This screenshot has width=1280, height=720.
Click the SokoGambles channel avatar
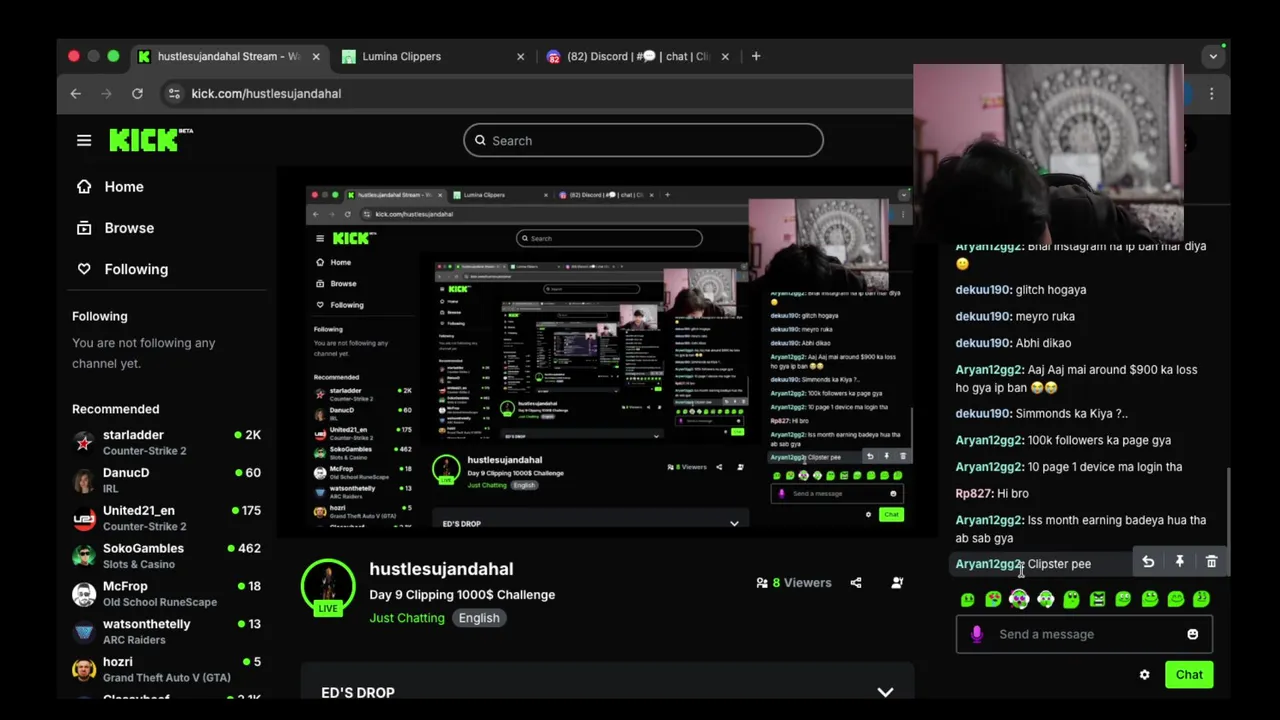pos(84,556)
